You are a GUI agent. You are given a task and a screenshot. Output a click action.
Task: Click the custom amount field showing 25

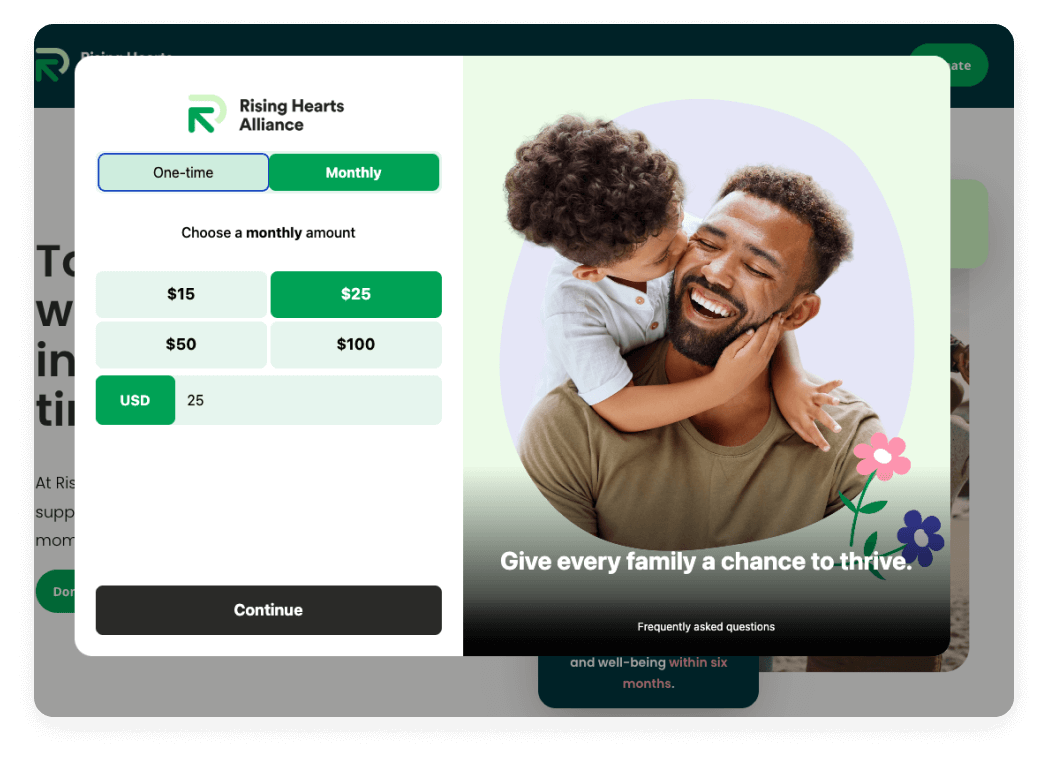(x=308, y=400)
